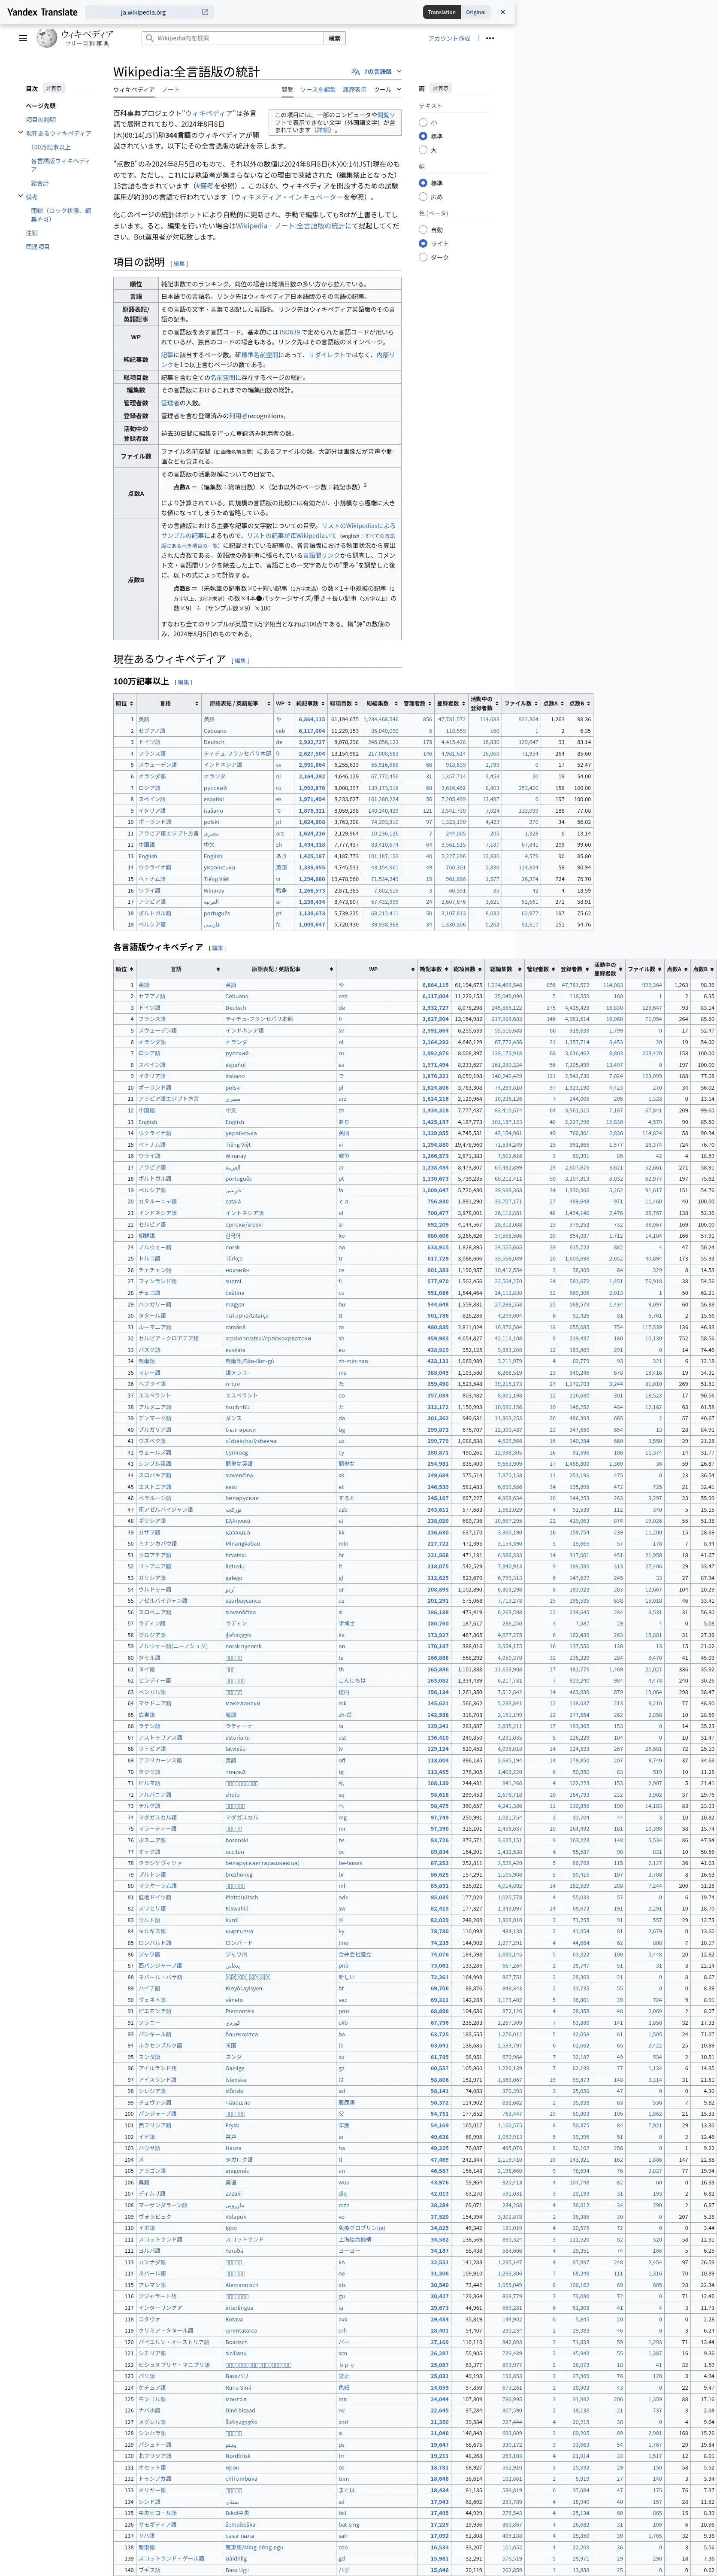
Task: Hide the 目次 contents with 非表示
Action: coord(53,88)
